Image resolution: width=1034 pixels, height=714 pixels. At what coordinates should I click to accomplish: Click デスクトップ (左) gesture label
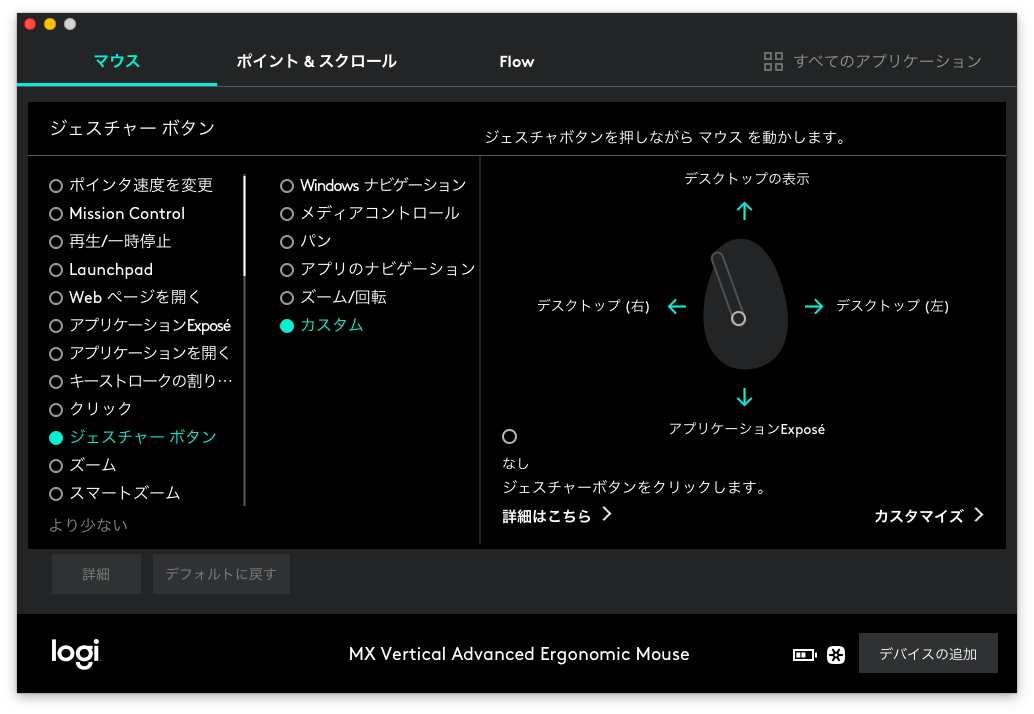892,306
